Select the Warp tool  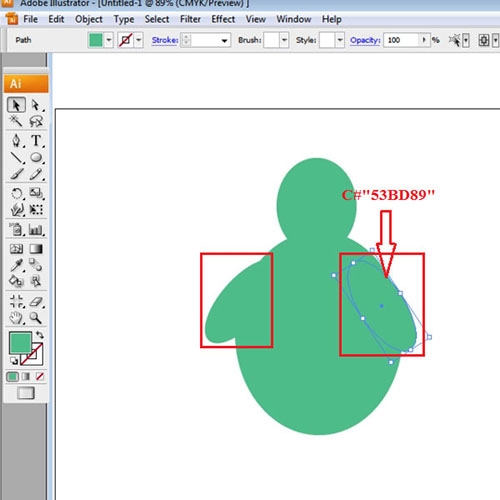[16, 209]
